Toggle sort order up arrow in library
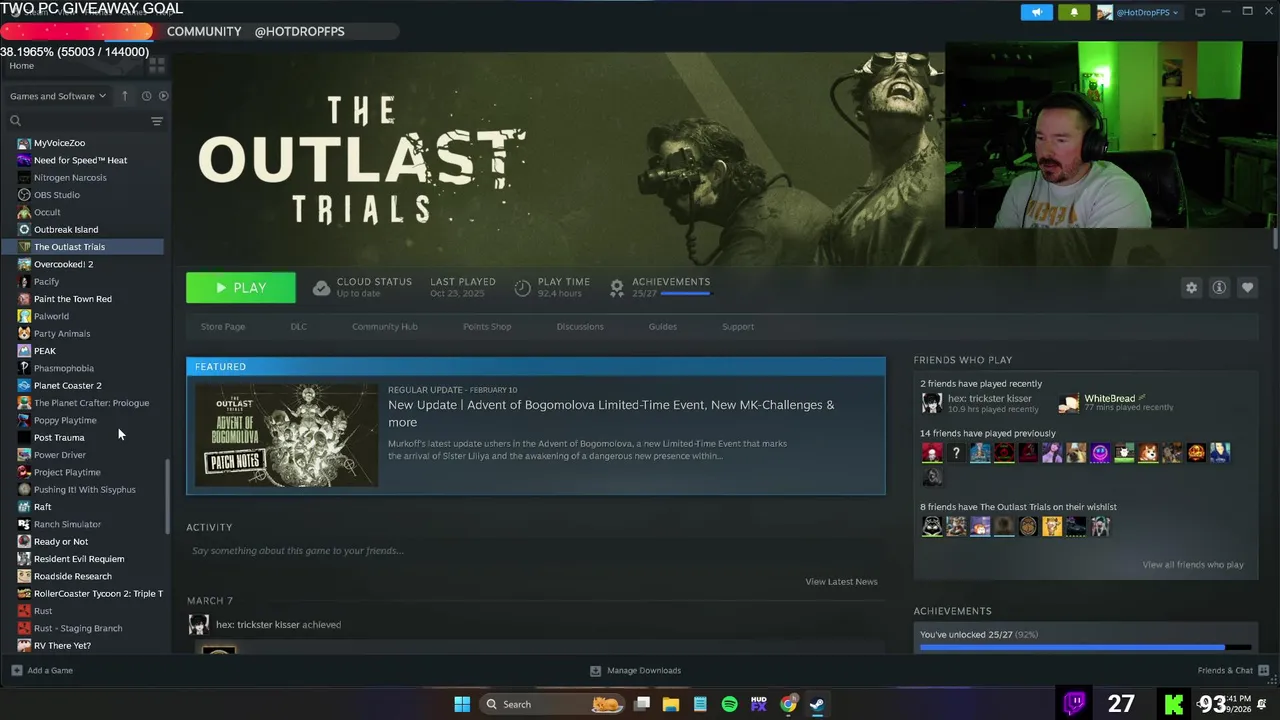 click(124, 96)
